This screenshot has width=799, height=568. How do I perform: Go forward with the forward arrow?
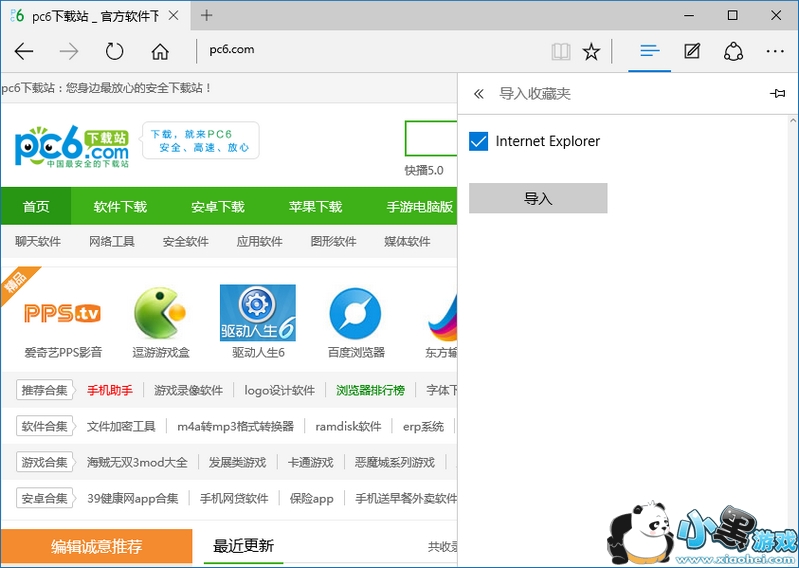tap(69, 51)
